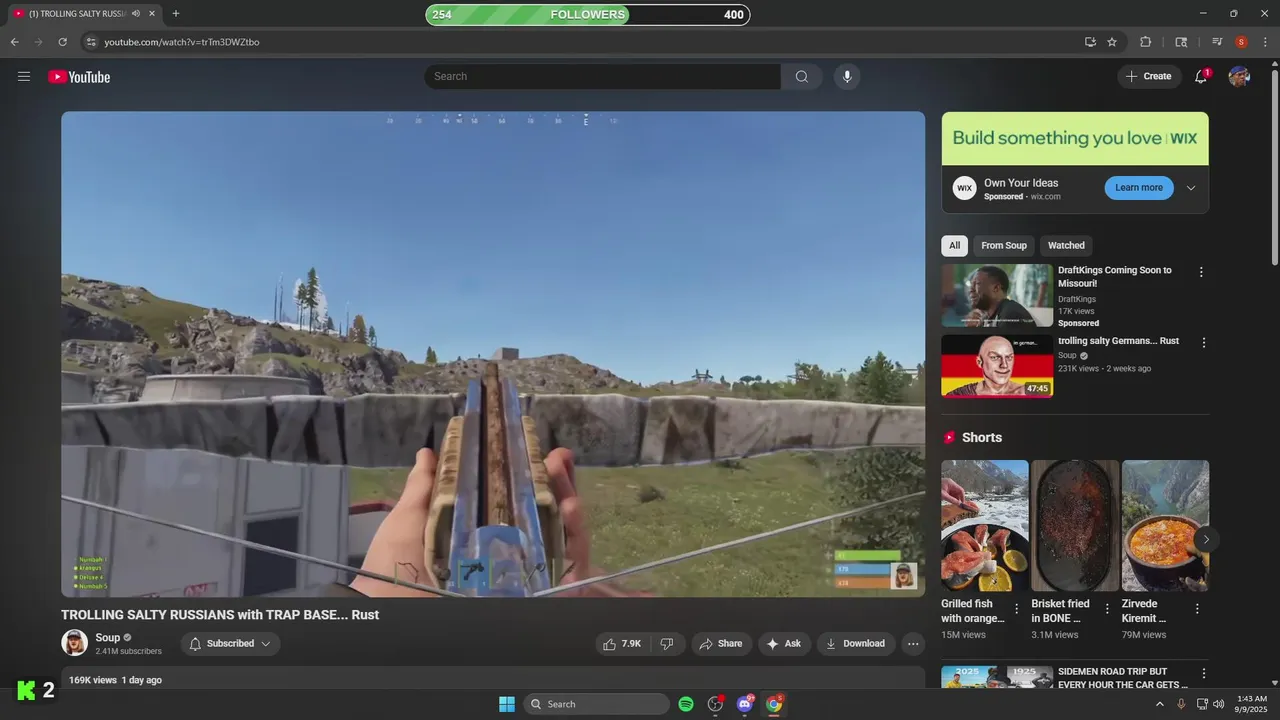The image size is (1280, 720).
Task: Go to the YouTube home logo
Action: click(79, 77)
